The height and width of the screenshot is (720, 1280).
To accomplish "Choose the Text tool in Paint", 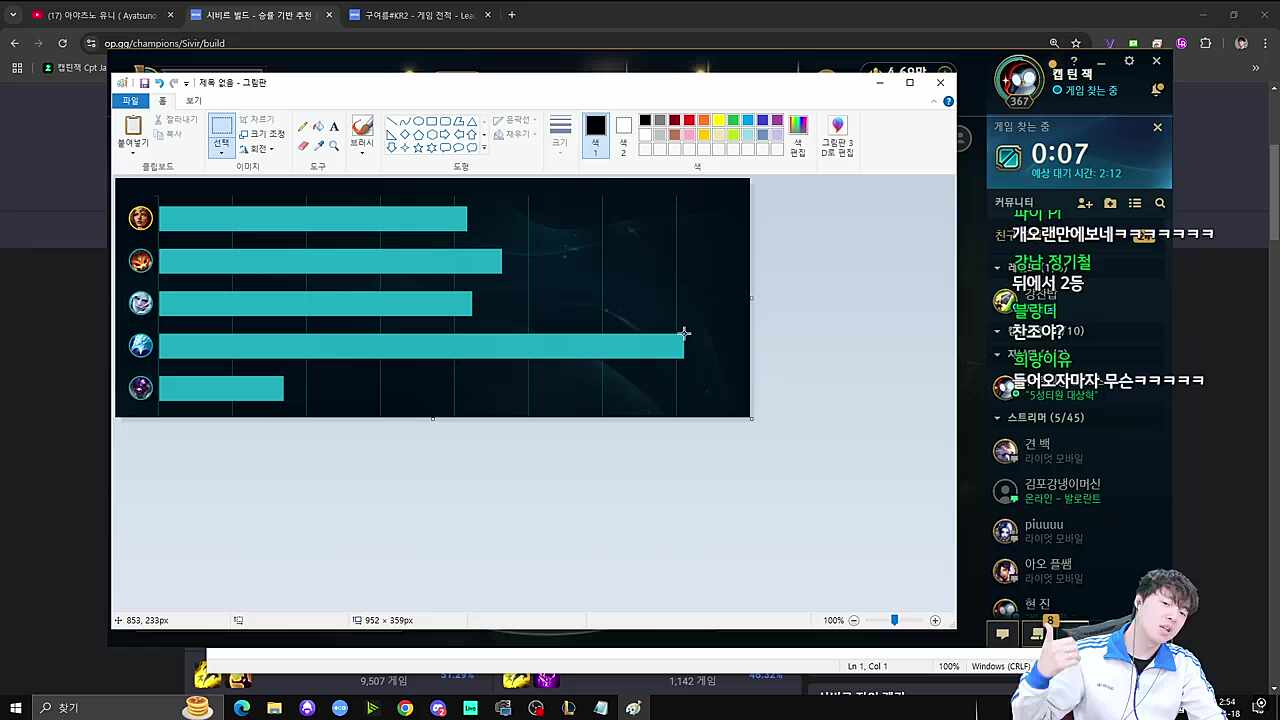I will [334, 127].
